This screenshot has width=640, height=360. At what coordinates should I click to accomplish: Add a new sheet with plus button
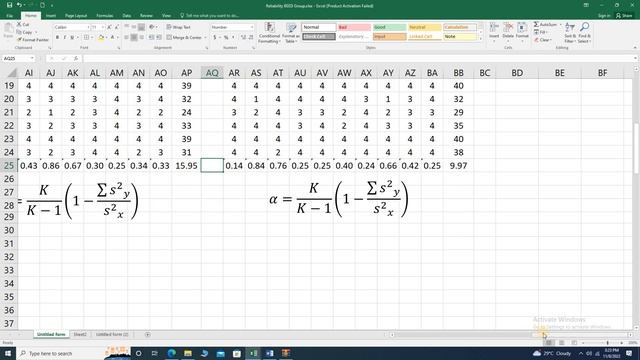(148, 334)
